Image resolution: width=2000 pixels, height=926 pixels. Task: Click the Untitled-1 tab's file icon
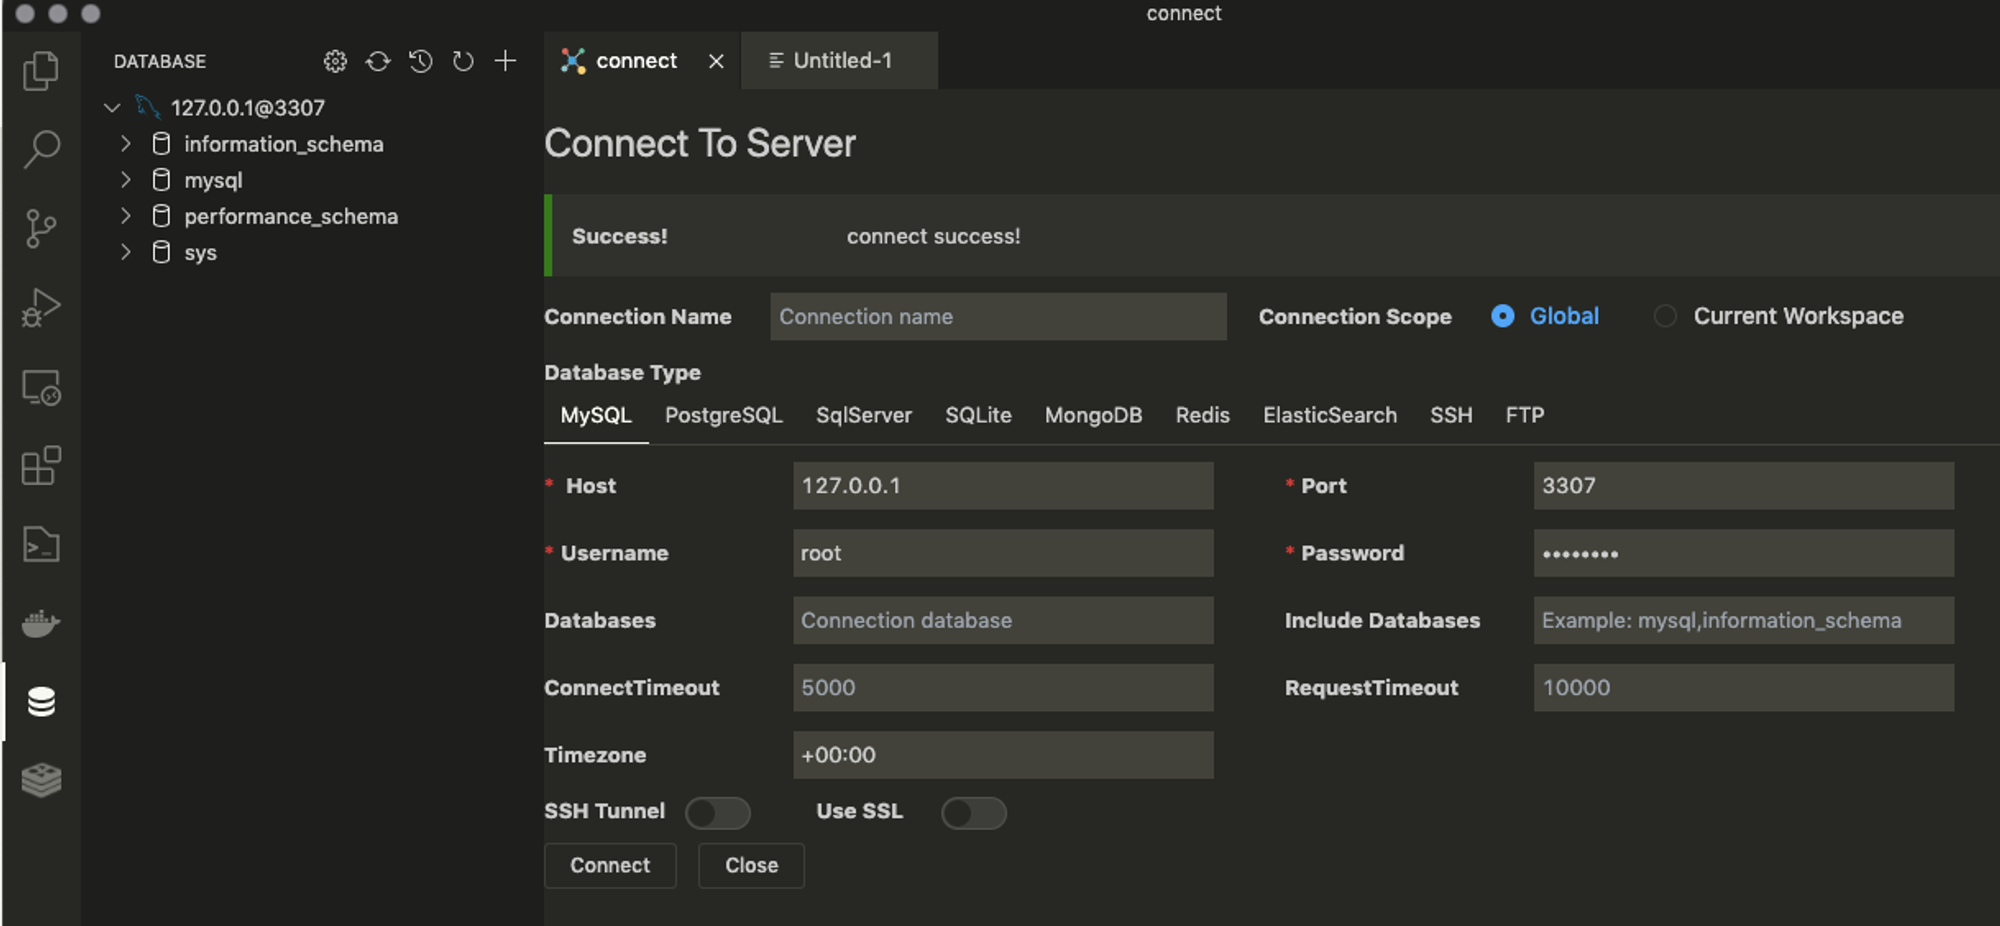(776, 61)
